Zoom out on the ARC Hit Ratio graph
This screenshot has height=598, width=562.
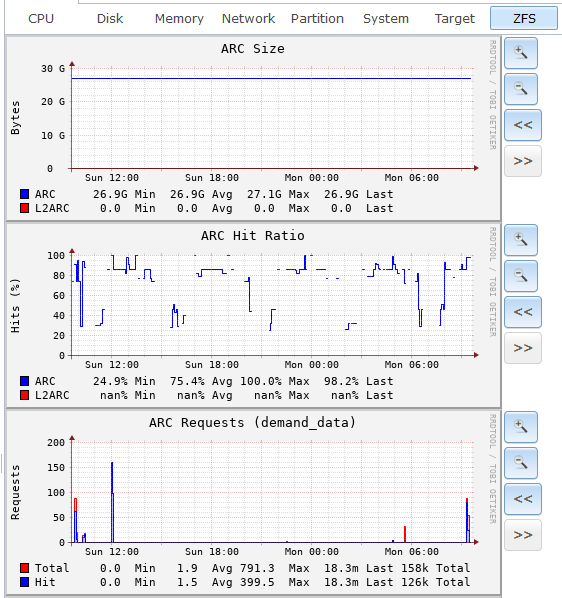pos(521,276)
